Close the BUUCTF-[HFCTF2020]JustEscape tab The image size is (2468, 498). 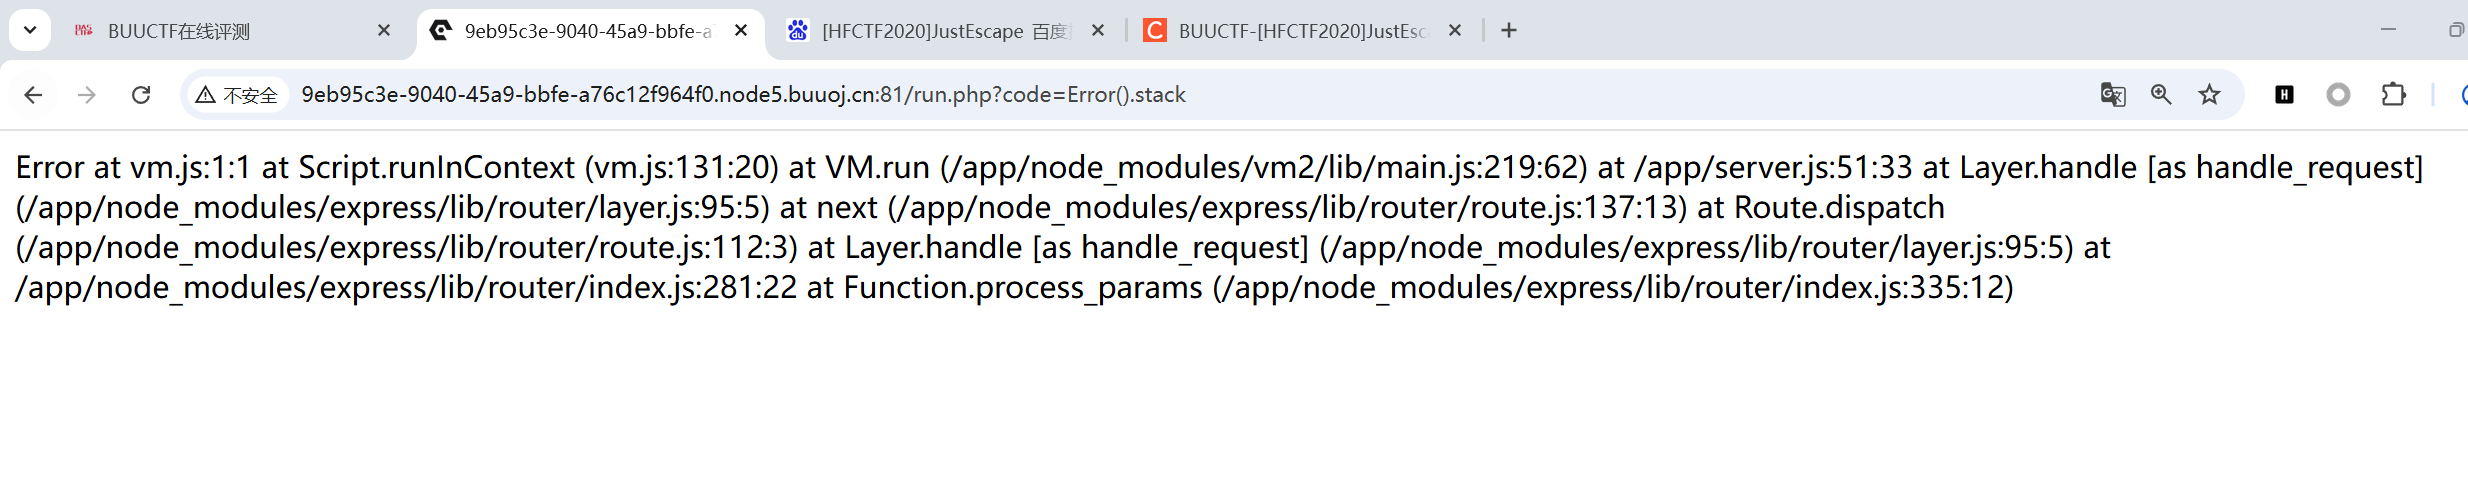click(x=1455, y=31)
